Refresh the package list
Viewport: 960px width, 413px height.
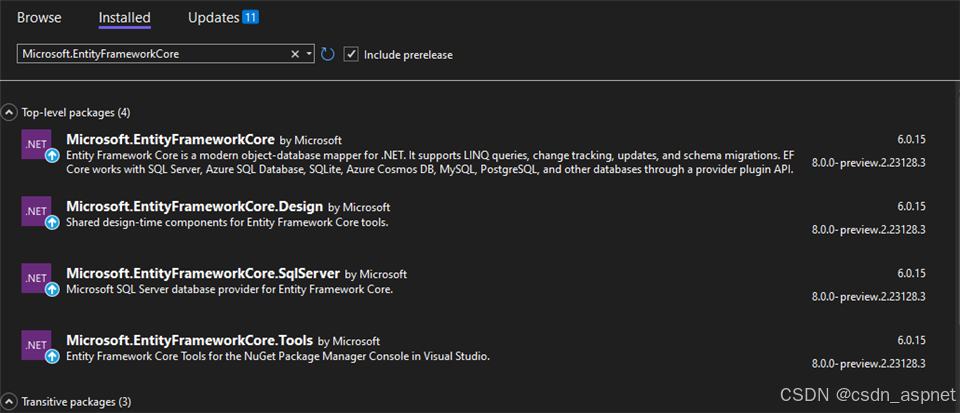tap(328, 54)
